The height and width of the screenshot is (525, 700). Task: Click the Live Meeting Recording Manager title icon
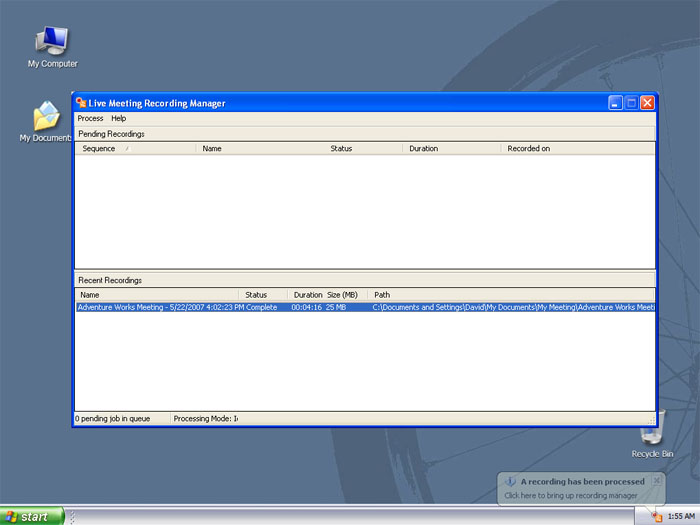81,103
